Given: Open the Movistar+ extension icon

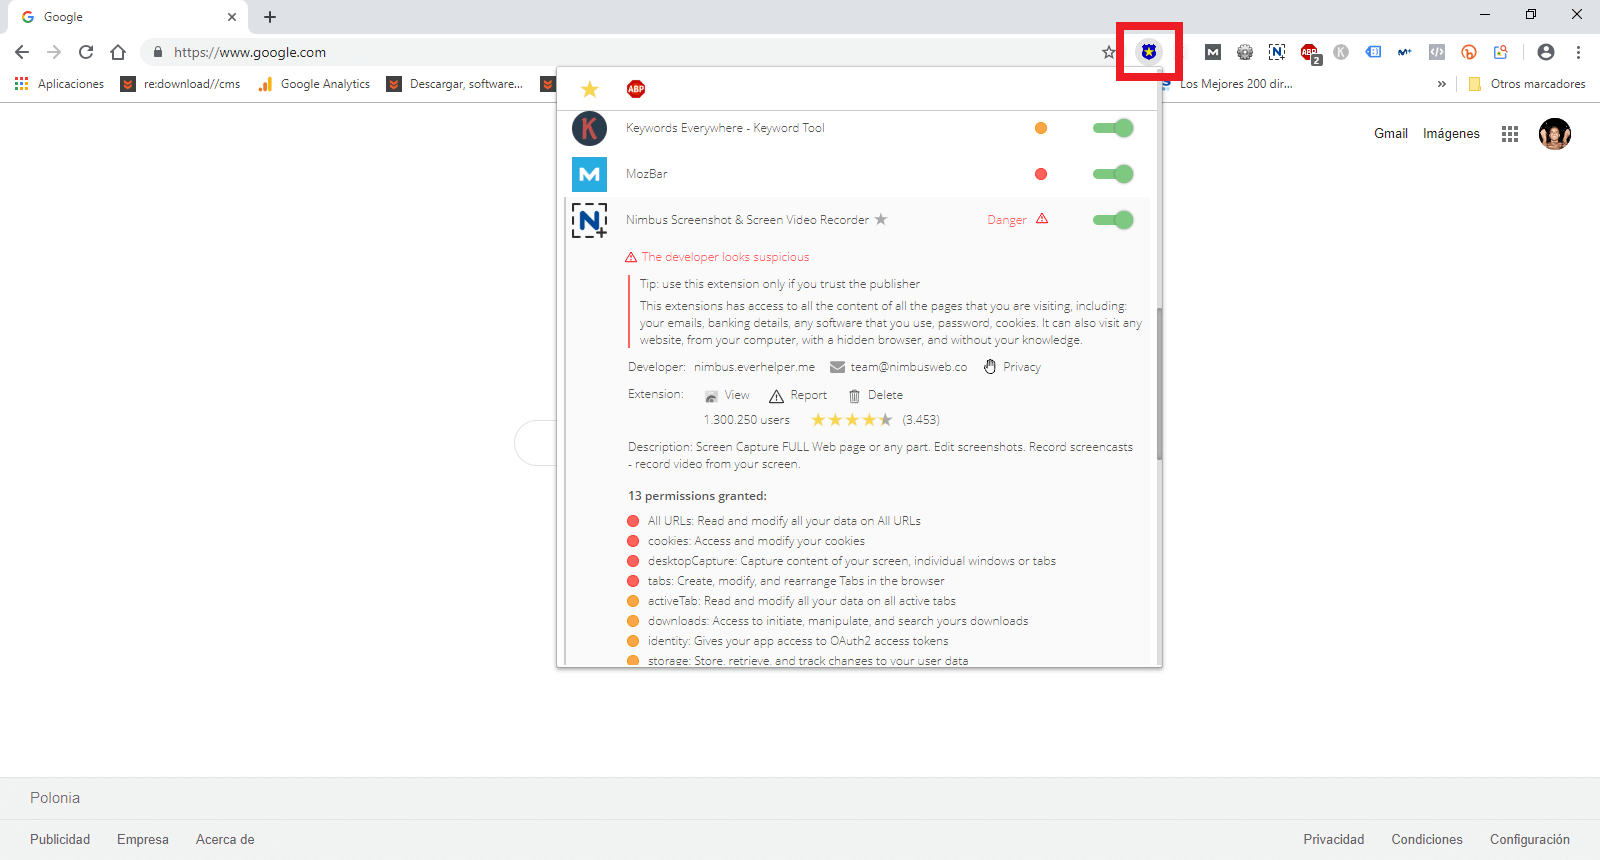Looking at the screenshot, I should (x=1405, y=52).
